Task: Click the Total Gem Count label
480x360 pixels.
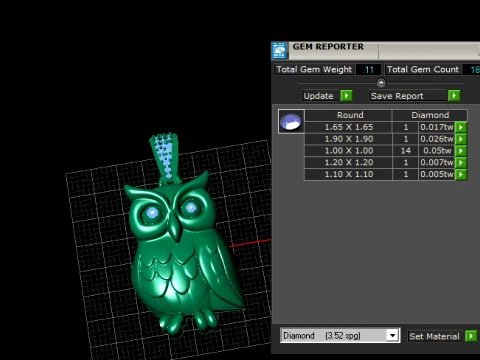Action: pos(423,69)
